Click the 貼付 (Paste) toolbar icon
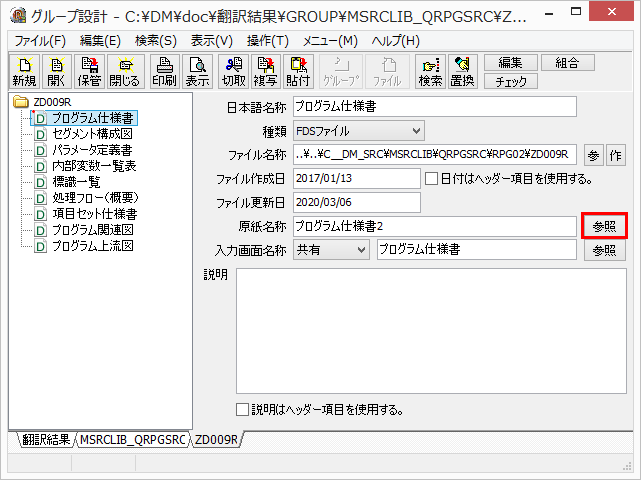Screen dimensions: 641x480 pos(298,72)
